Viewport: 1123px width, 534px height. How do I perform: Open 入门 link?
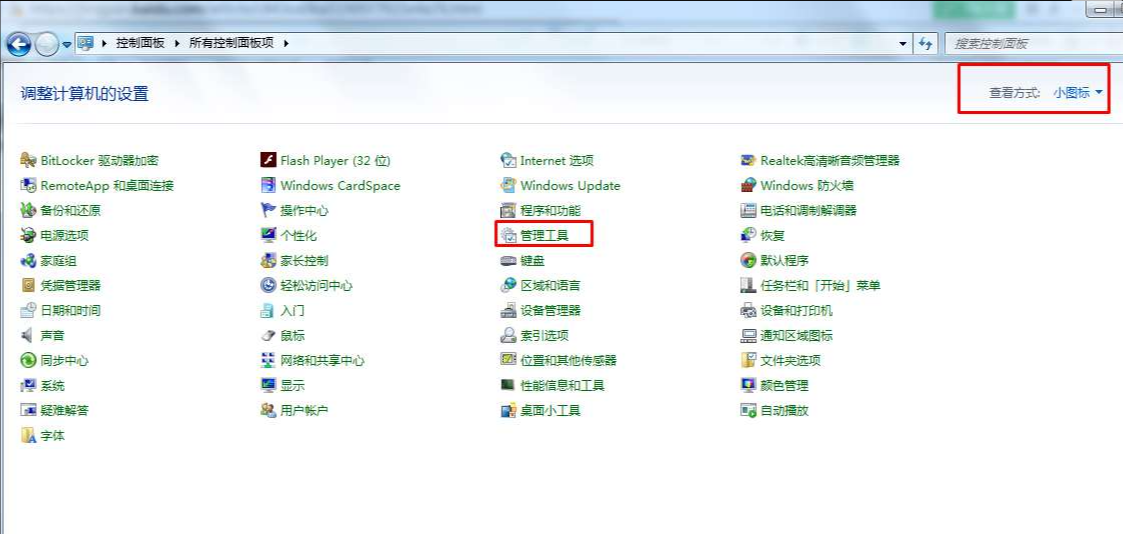[x=293, y=311]
